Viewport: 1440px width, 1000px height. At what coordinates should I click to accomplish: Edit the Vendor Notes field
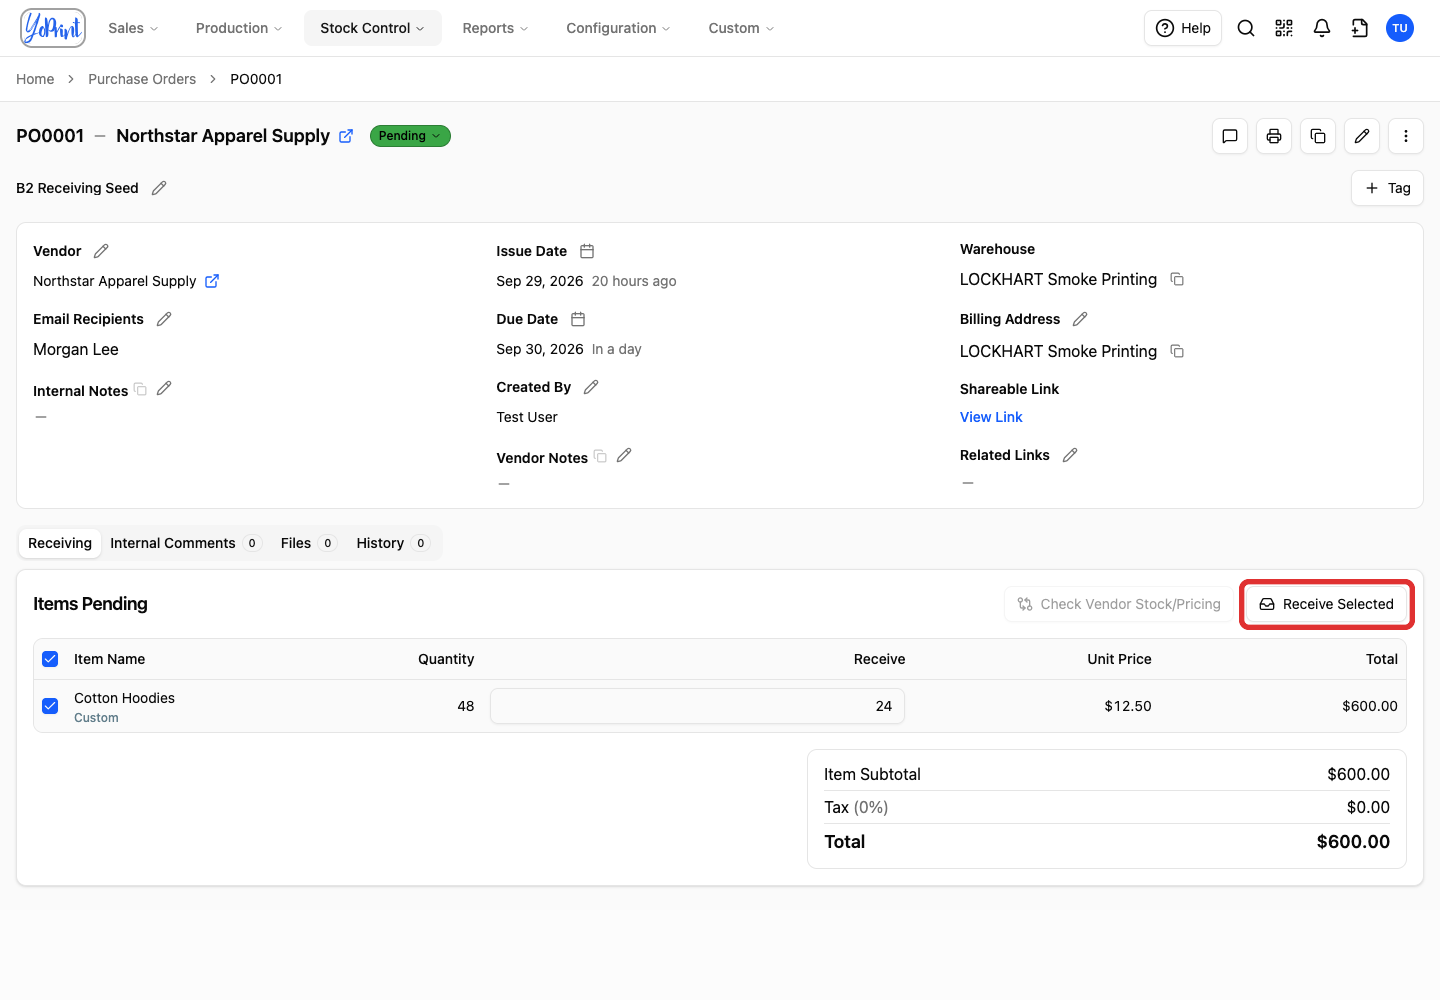(x=624, y=456)
